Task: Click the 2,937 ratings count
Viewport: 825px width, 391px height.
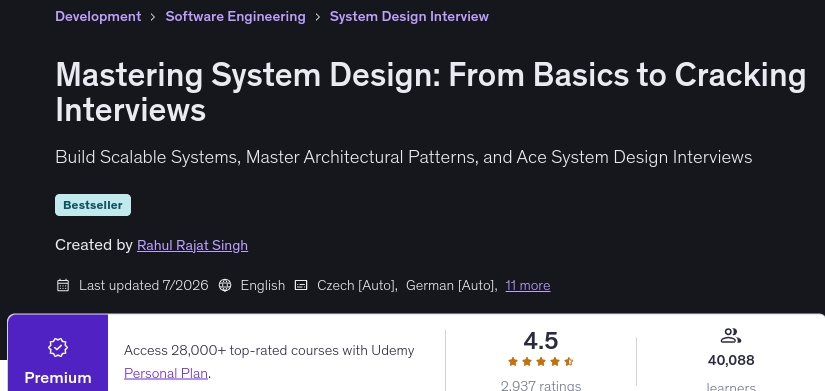Action: click(540, 386)
